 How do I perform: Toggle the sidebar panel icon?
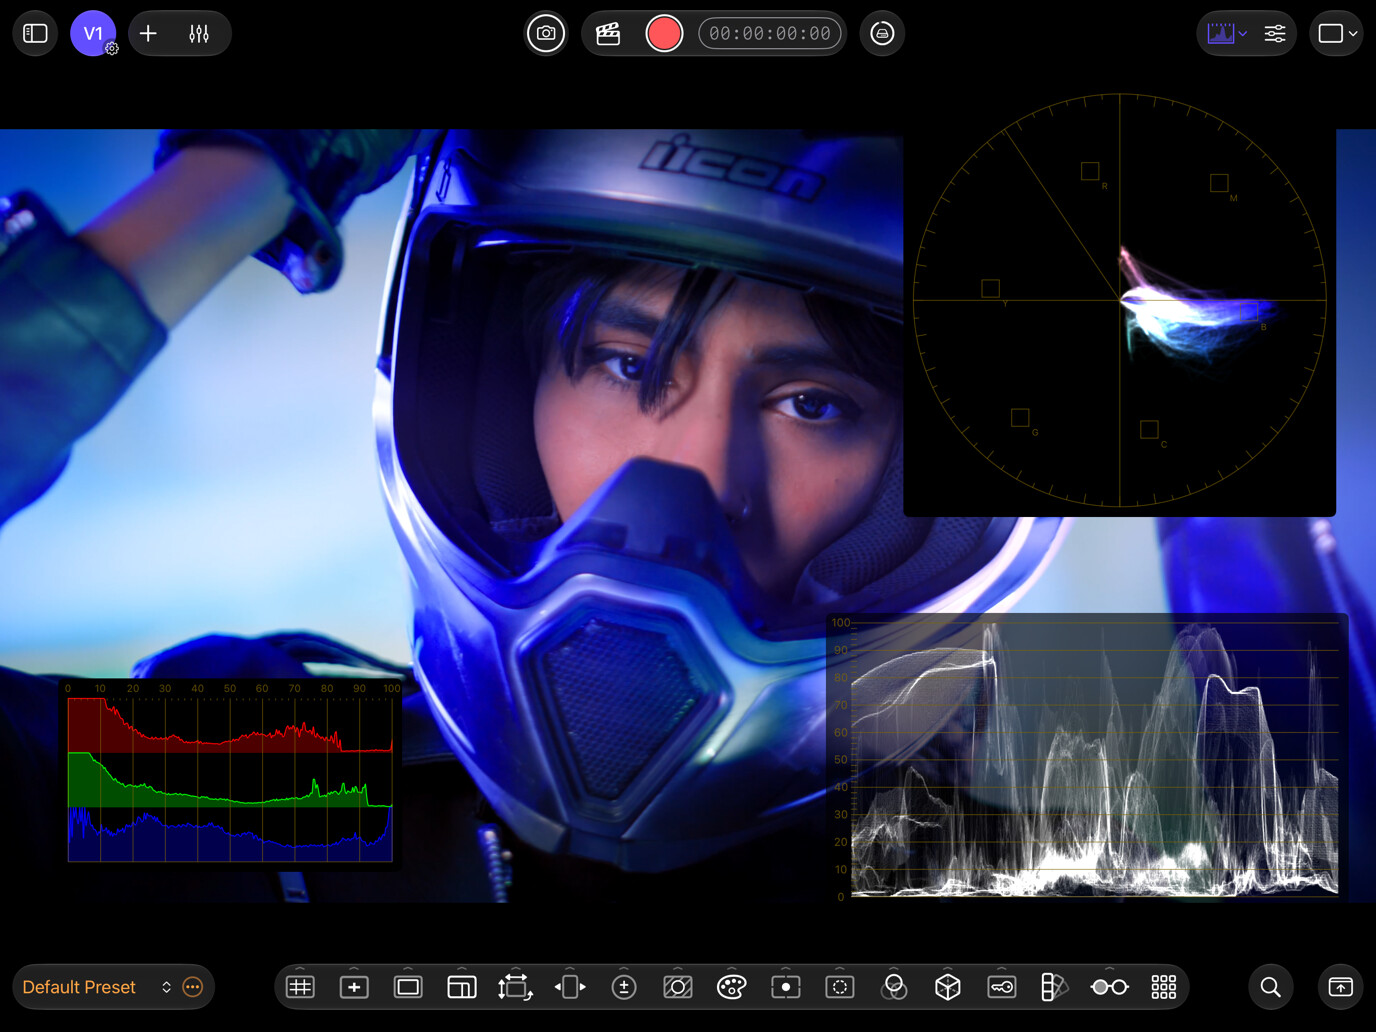[x=35, y=33]
